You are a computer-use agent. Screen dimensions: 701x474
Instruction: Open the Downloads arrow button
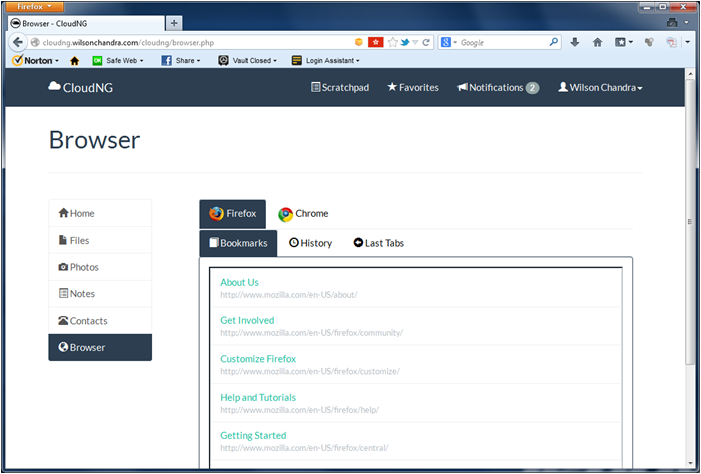coord(575,42)
